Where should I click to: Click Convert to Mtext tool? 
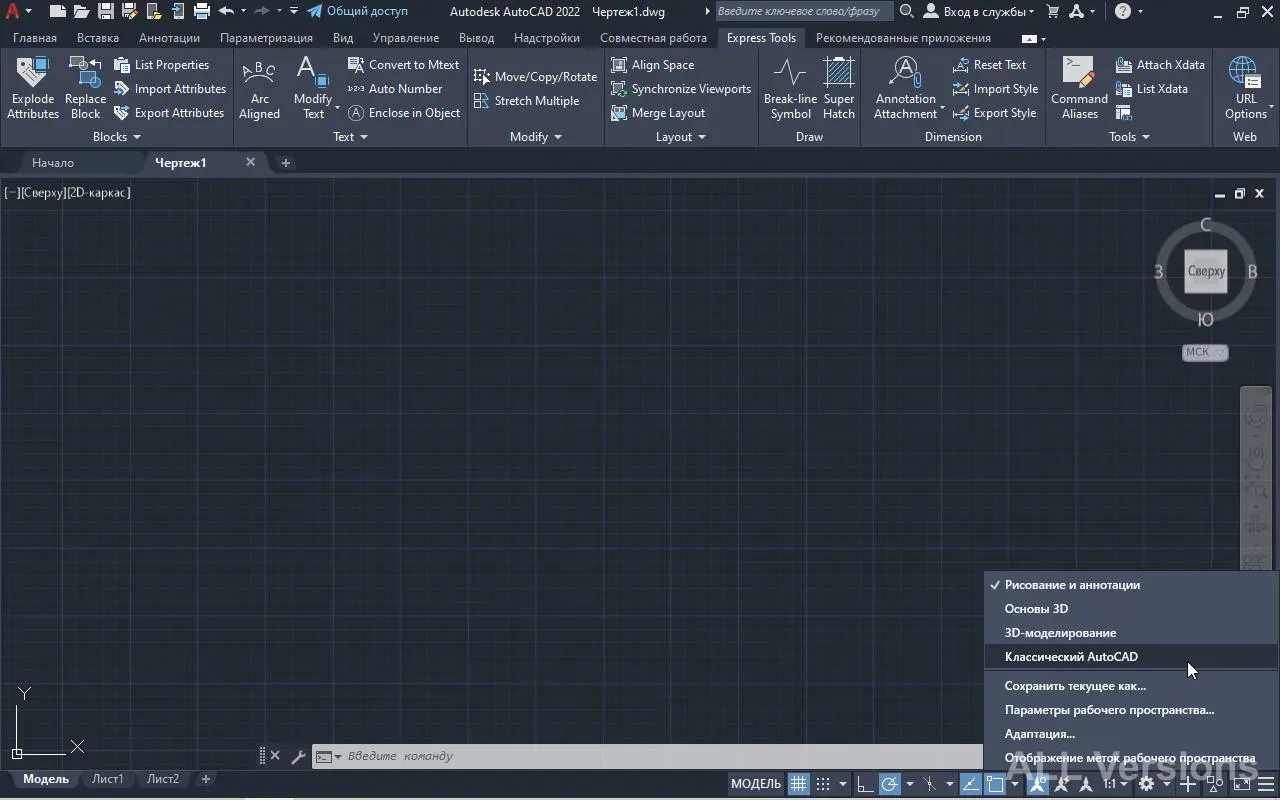pyautogui.click(x=404, y=65)
